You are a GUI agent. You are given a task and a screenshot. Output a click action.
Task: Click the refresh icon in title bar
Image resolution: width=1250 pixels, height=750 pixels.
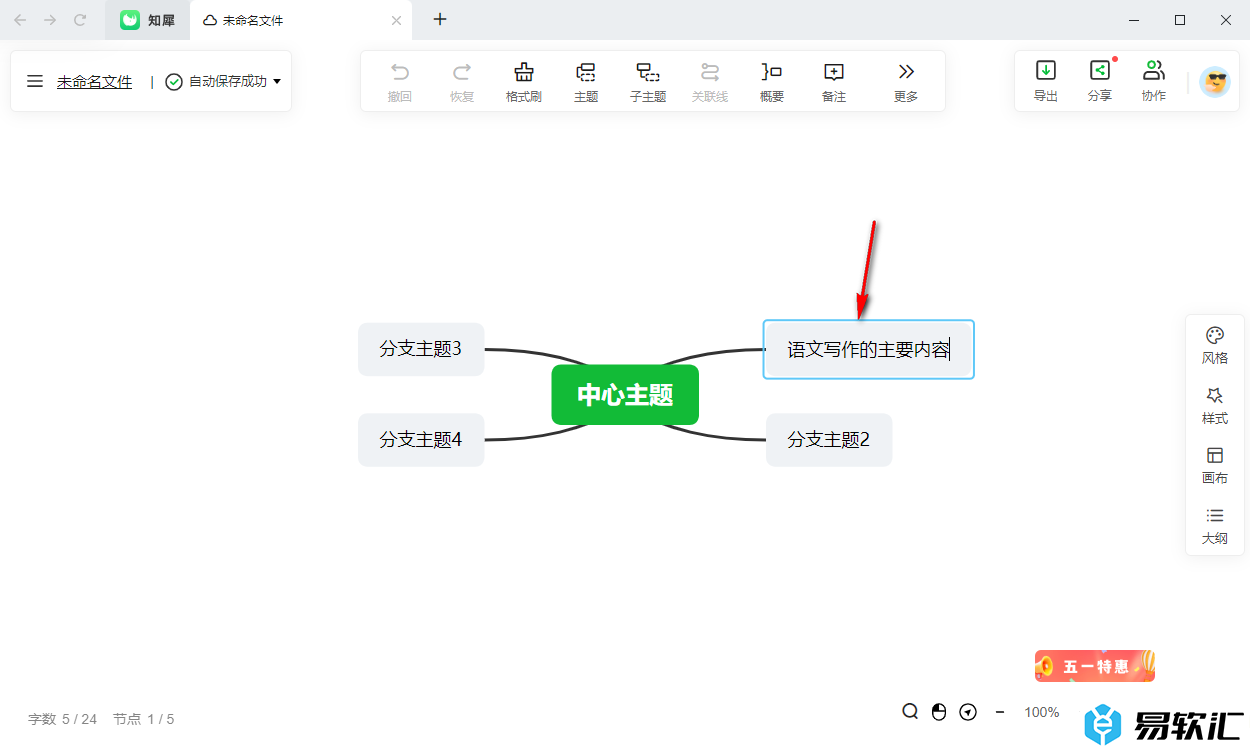click(81, 20)
